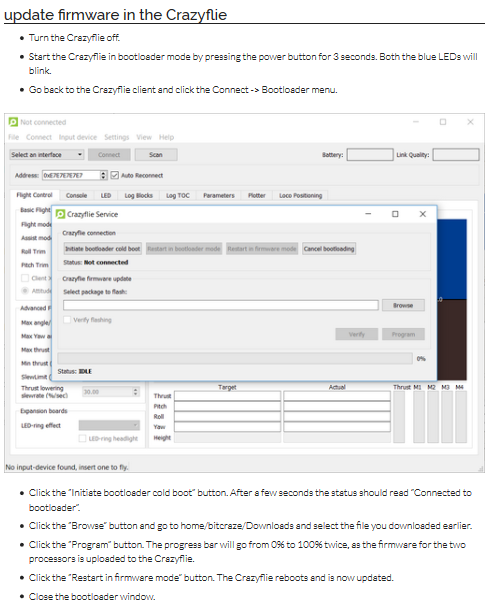Switch to the Log Blocks tab
Viewport: 499px width, 616px height.
coord(139,196)
